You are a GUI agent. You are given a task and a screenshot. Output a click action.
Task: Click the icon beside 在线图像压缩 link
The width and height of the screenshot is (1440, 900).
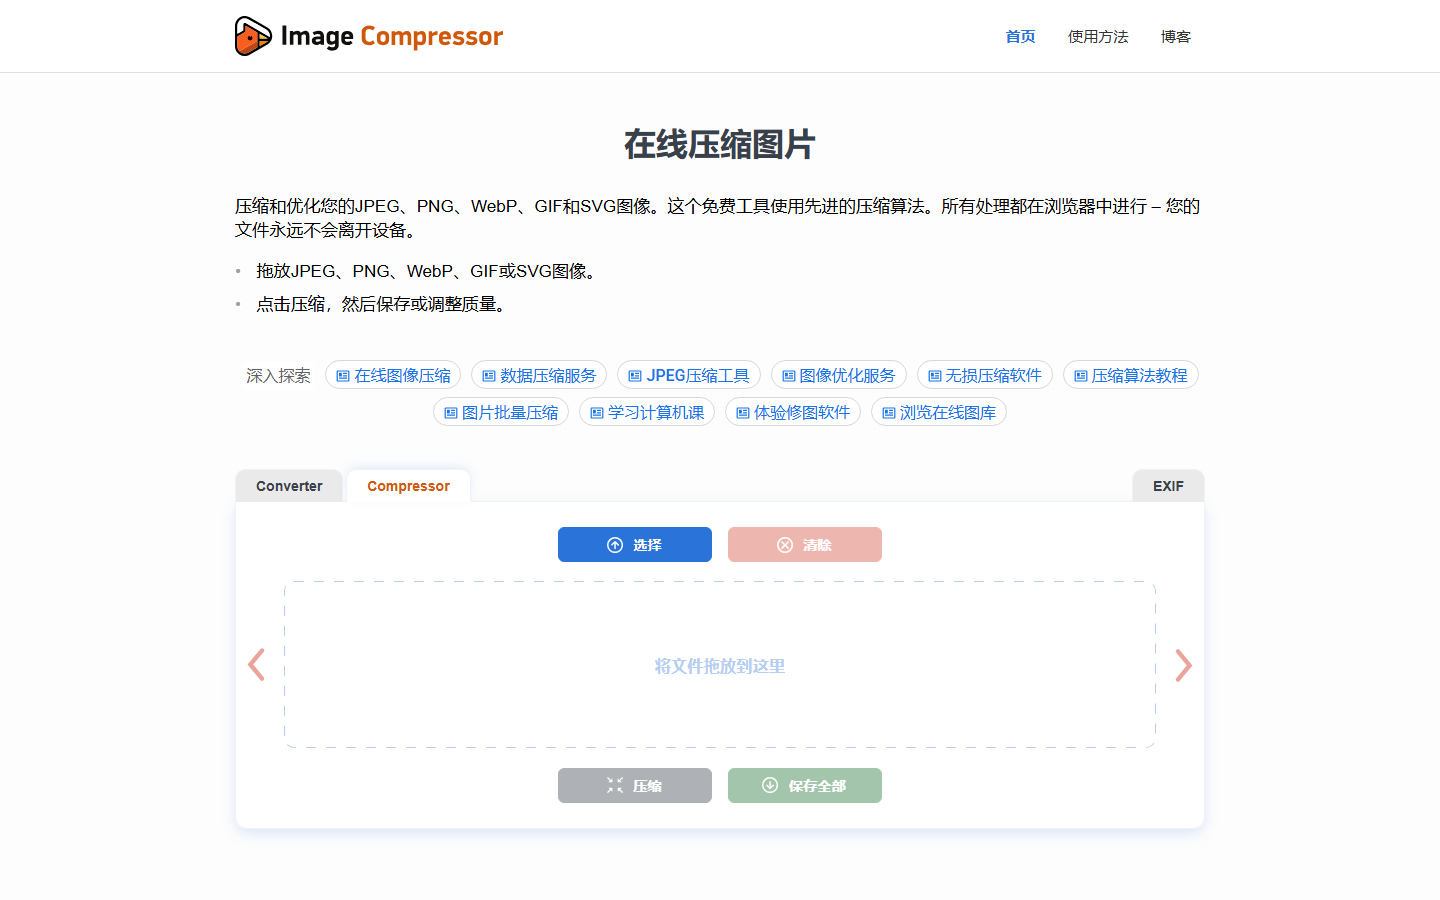click(343, 376)
